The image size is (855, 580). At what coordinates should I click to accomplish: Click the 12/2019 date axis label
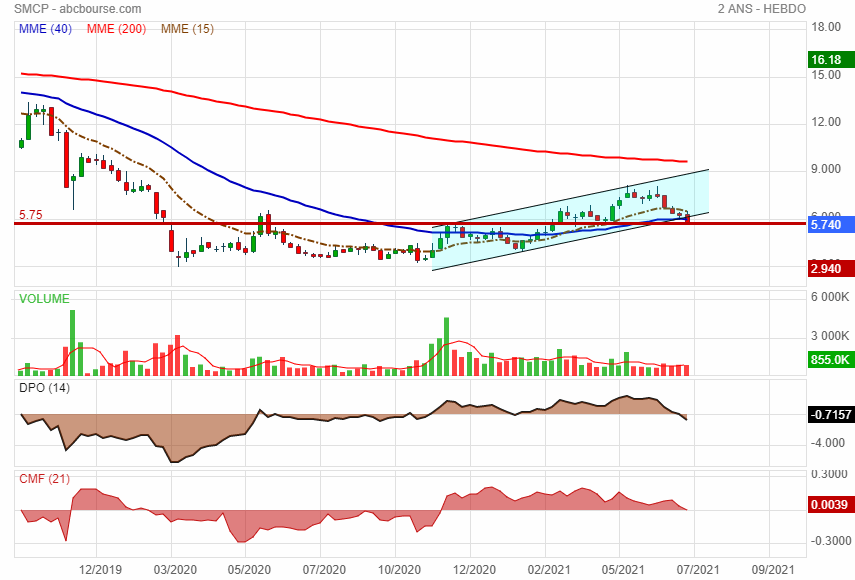click(x=100, y=570)
